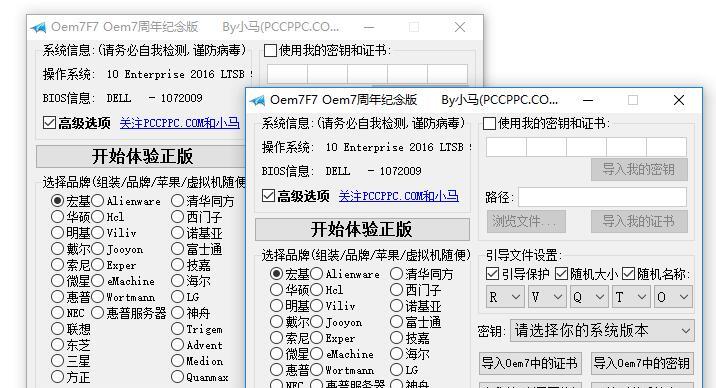
Task: Click the Oem7F7 app icon in front window title bar
Action: (258, 100)
